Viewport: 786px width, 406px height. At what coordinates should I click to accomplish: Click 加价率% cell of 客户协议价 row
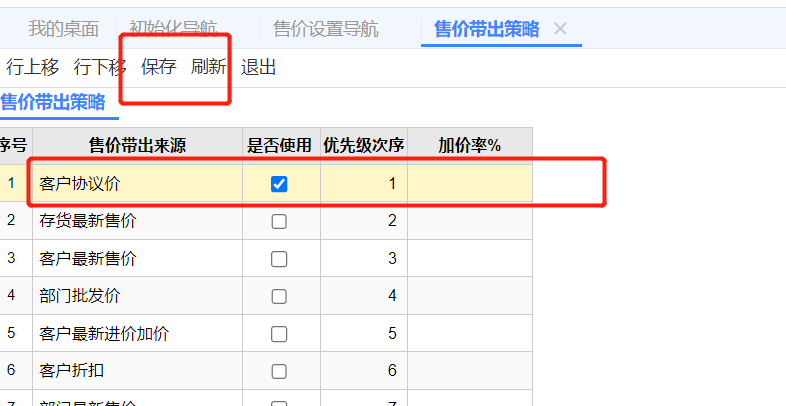tap(470, 183)
